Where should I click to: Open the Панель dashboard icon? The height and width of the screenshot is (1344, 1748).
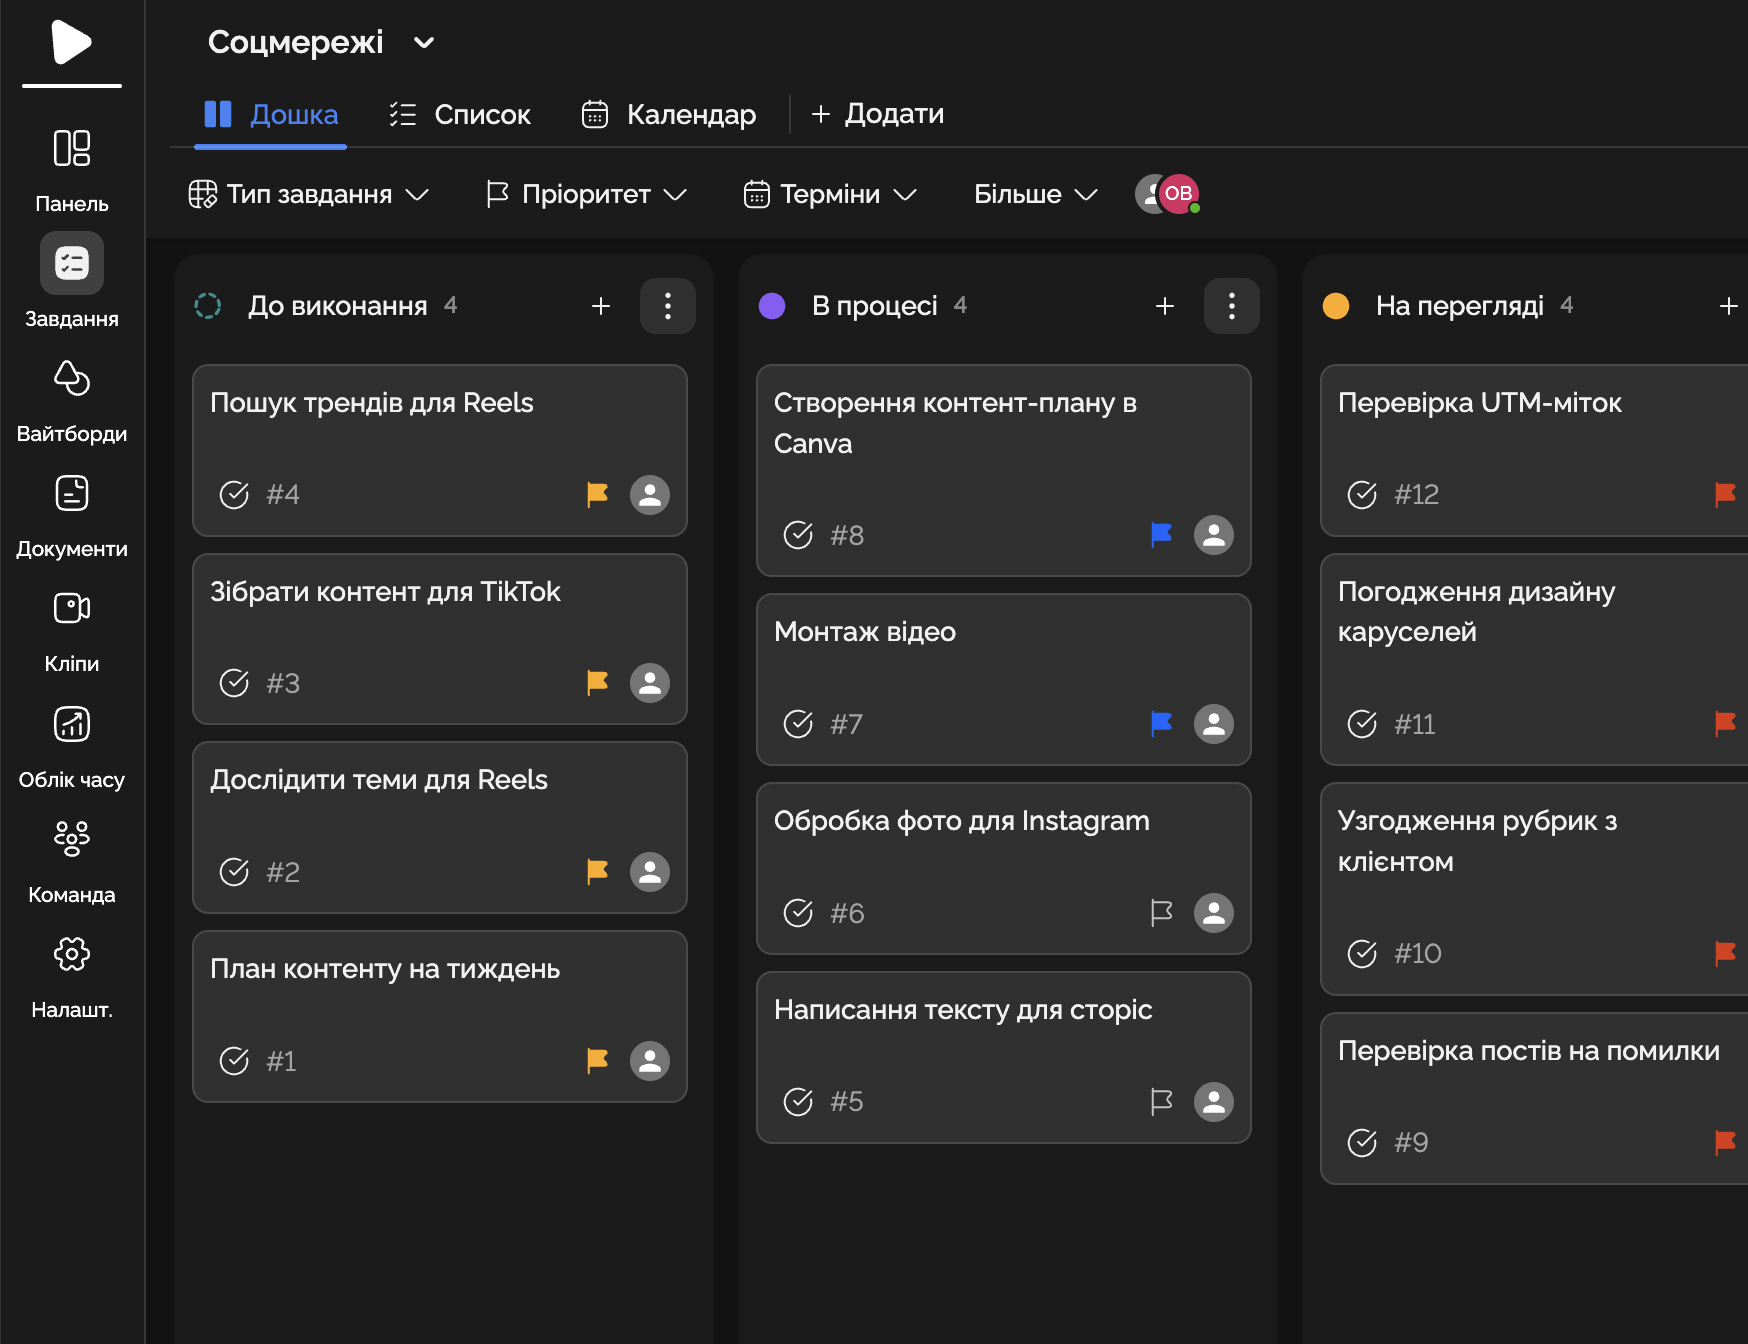tap(71, 149)
